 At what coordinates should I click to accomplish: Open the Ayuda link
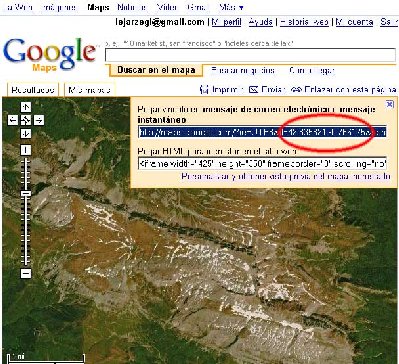[x=260, y=22]
